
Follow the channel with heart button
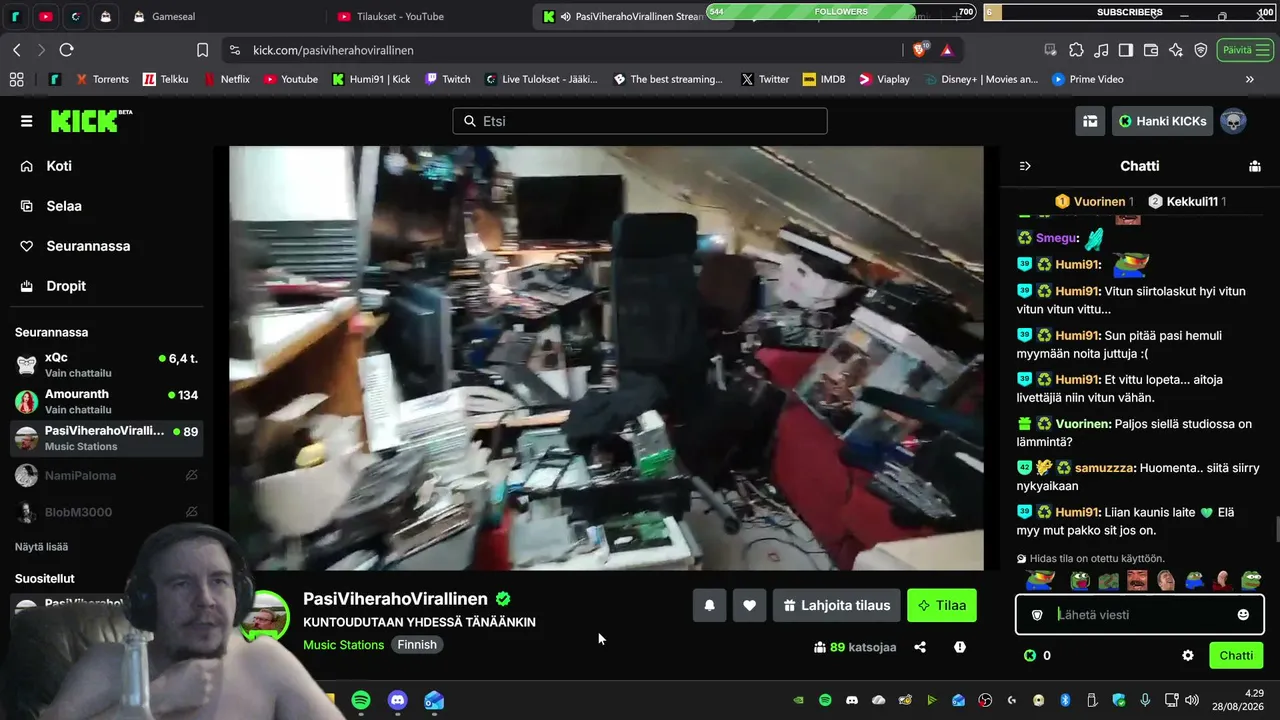tap(749, 605)
